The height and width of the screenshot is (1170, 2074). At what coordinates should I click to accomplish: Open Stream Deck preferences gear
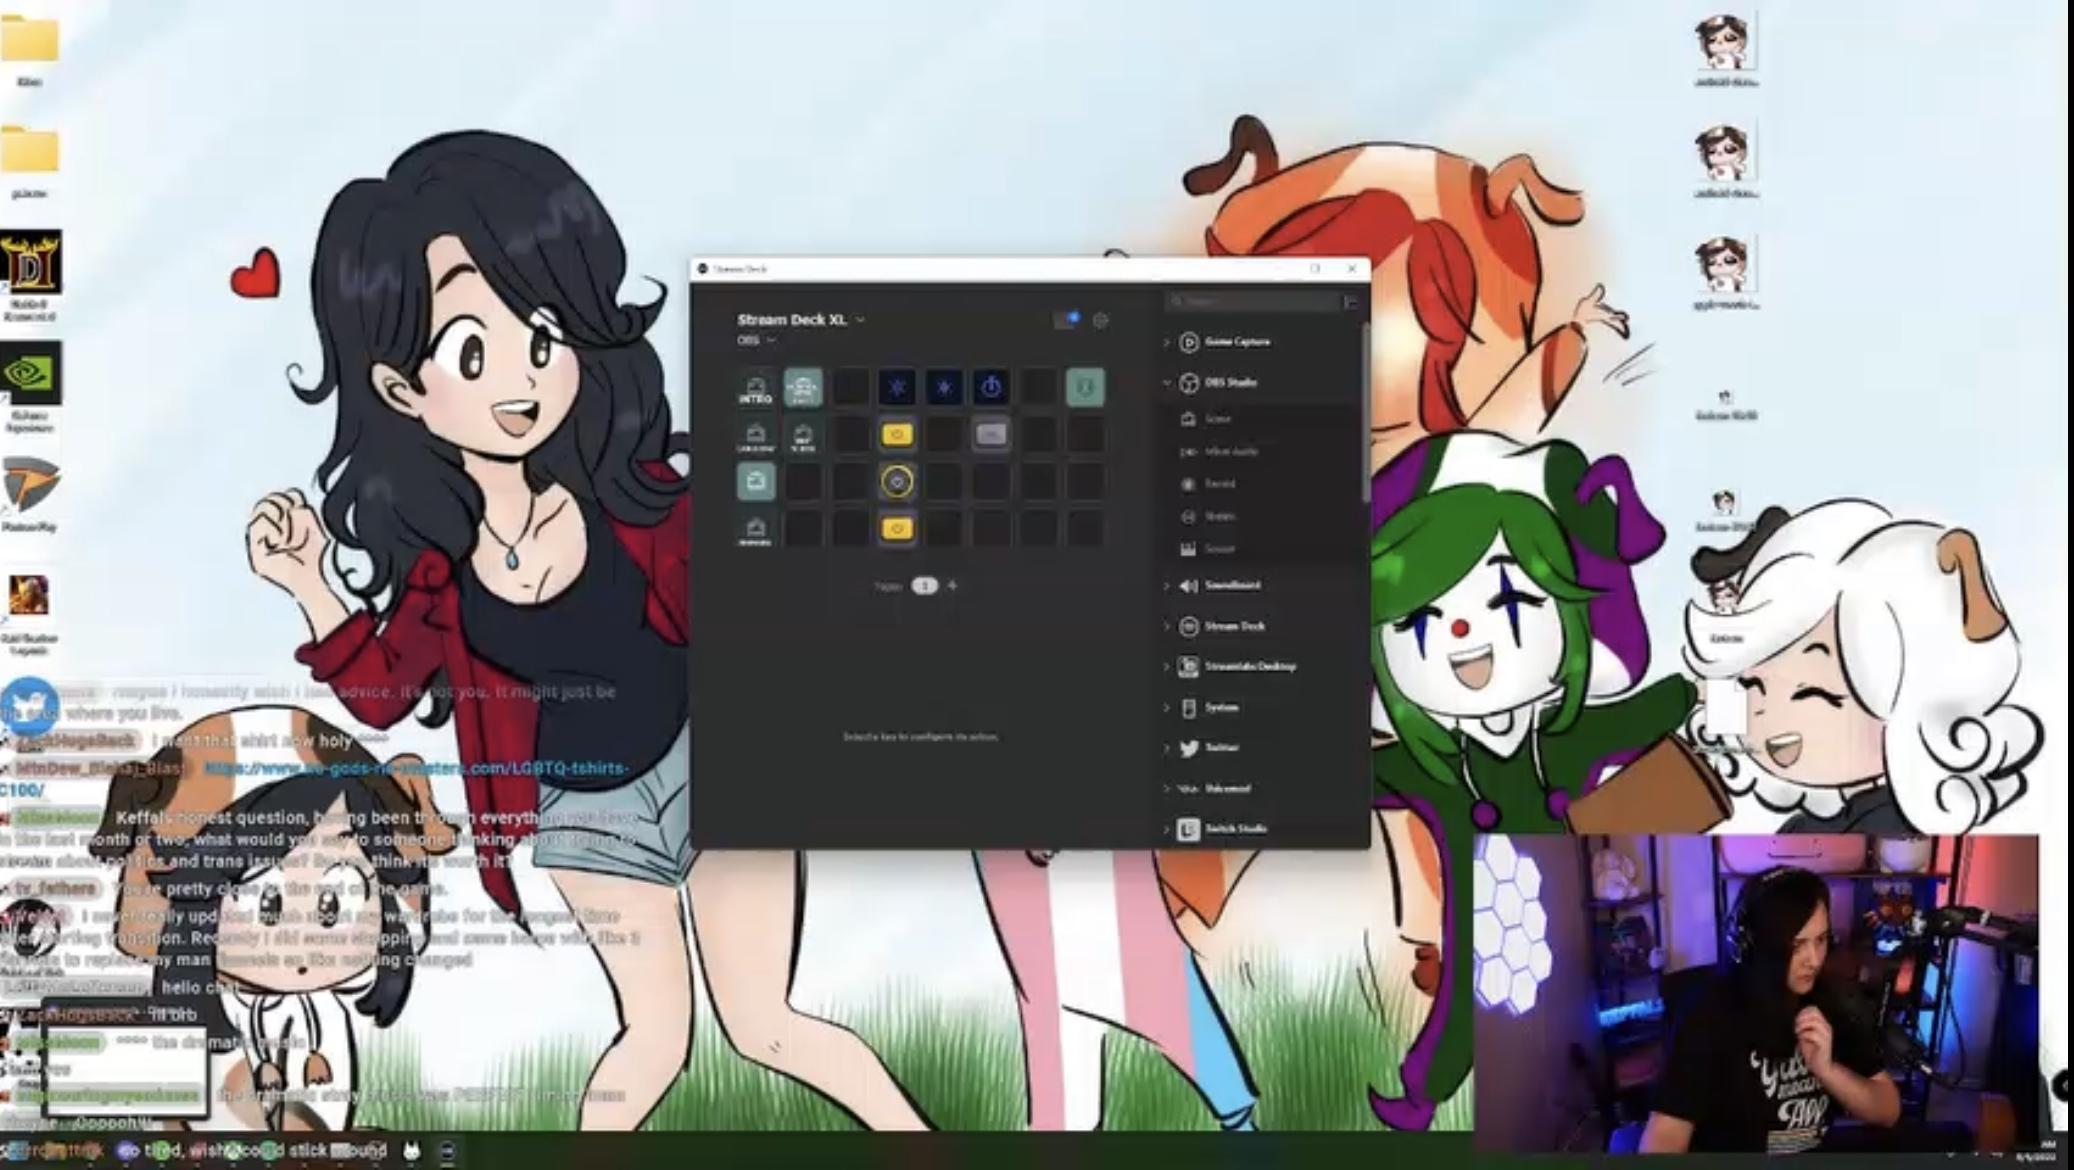click(x=1100, y=320)
